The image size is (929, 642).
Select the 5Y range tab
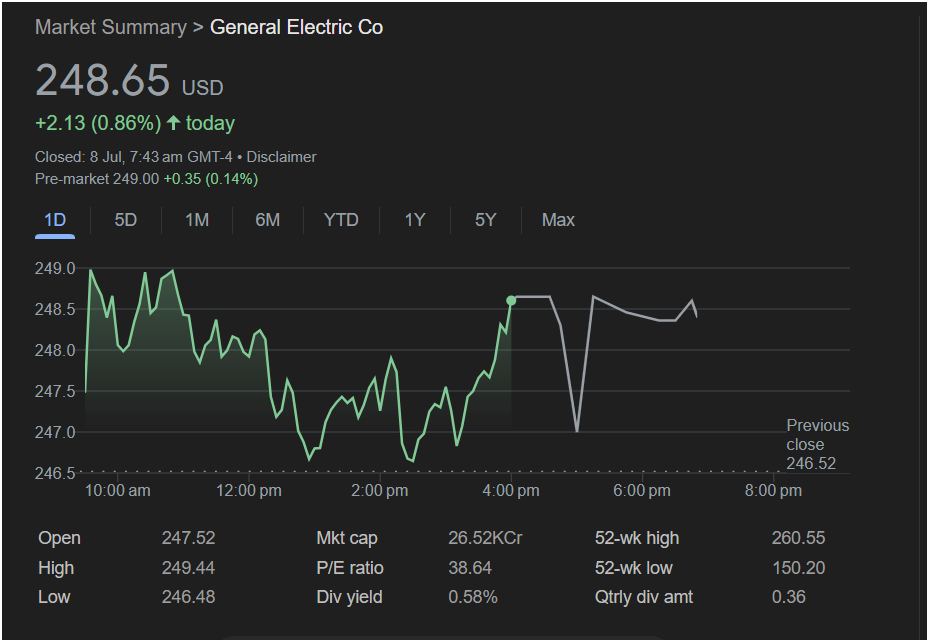tap(485, 220)
